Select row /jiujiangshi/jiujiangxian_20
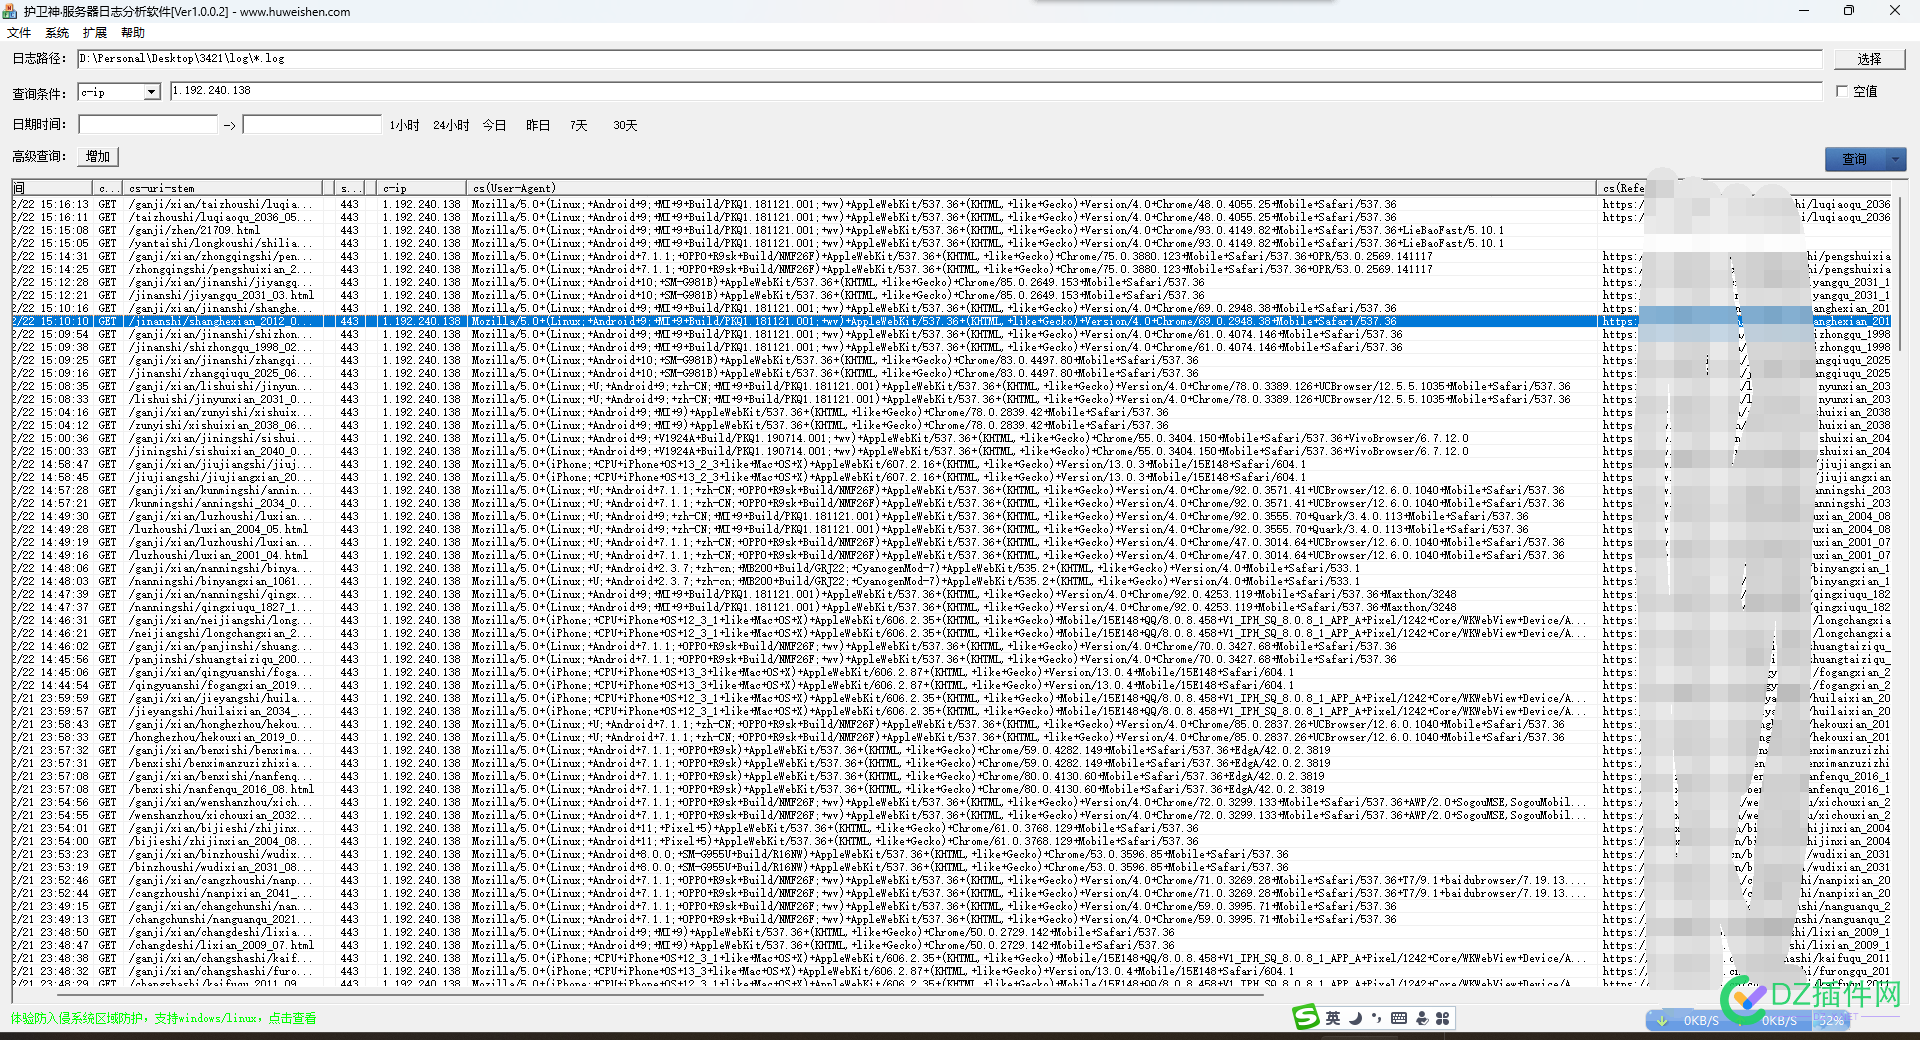The width and height of the screenshot is (1920, 1040). (951, 477)
